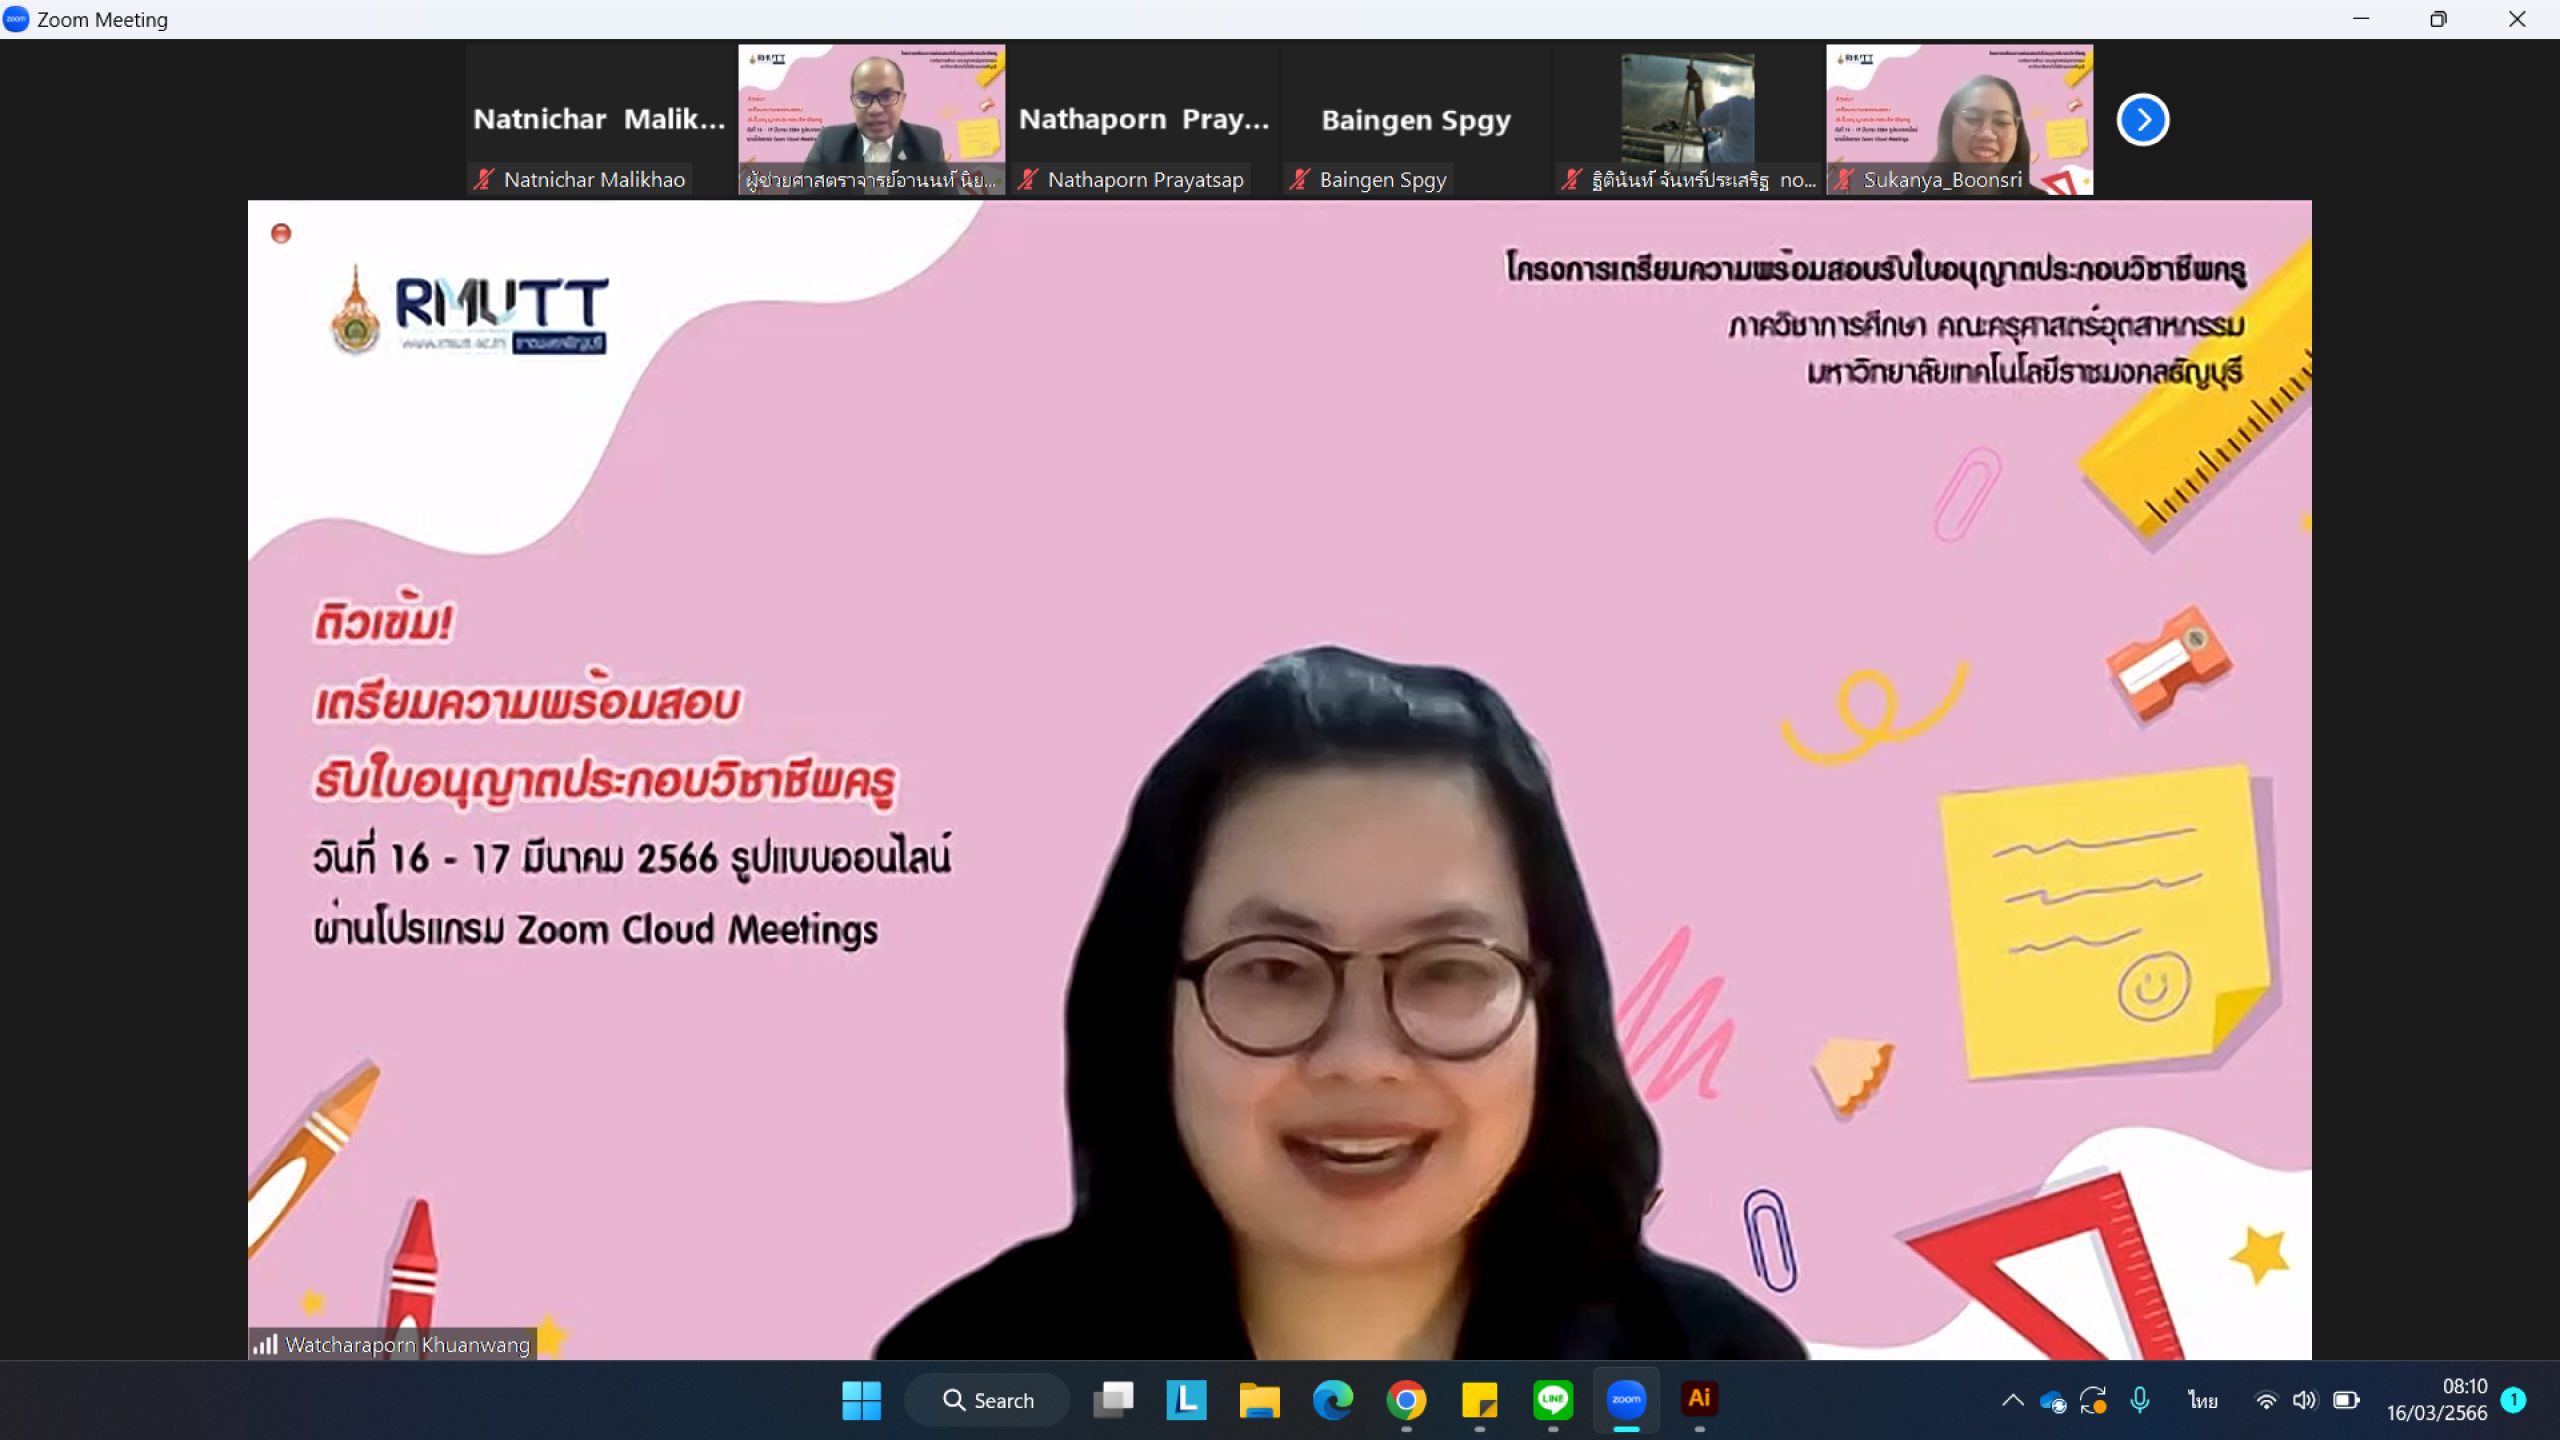Click muted mic icon on cloudy sky thumbnail
Viewport: 2560px width, 1440px height.
tap(1572, 180)
